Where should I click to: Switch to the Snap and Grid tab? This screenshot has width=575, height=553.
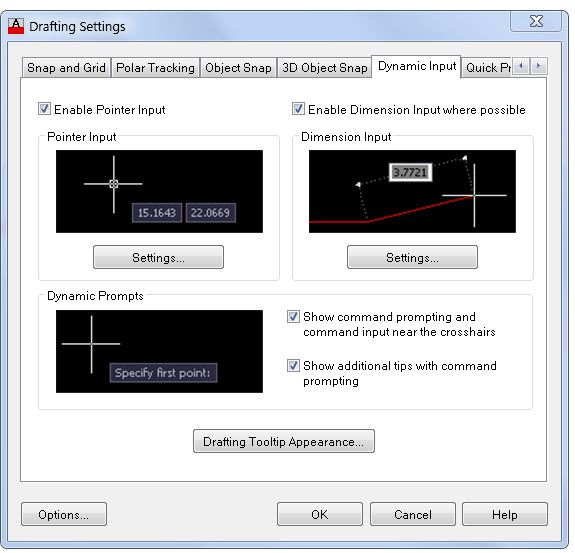click(66, 68)
